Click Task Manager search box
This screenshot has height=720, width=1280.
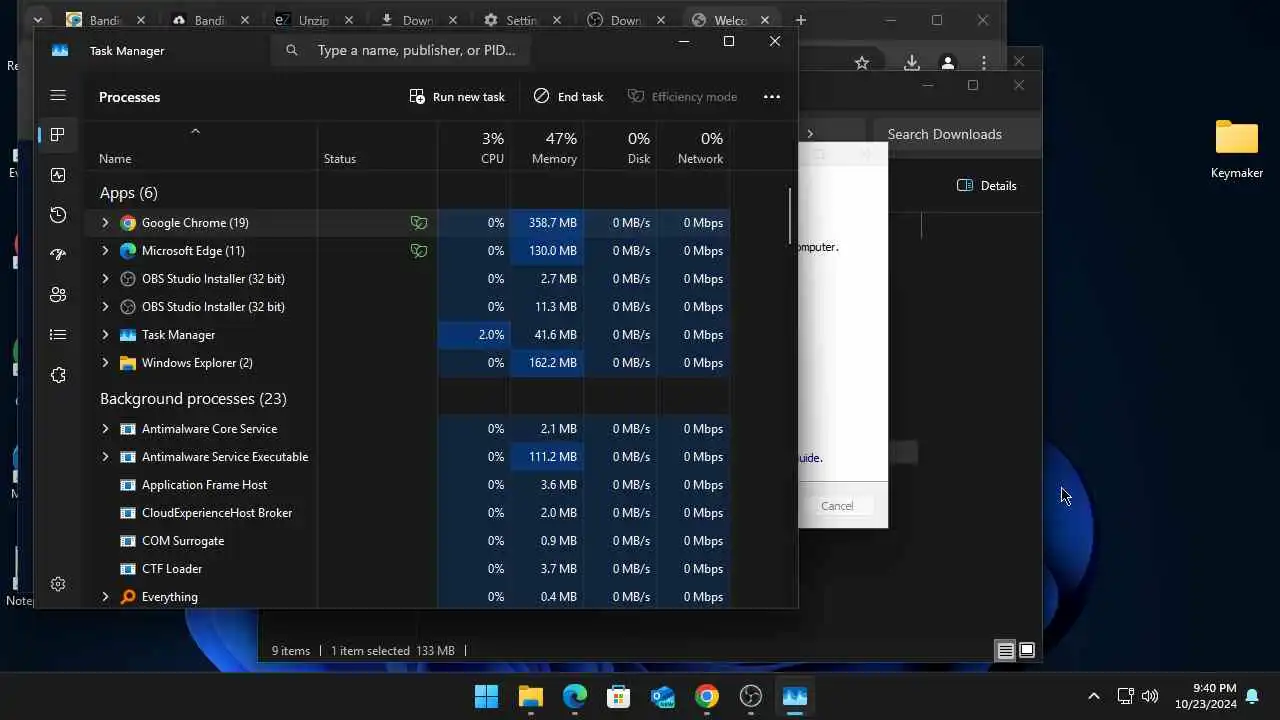click(x=400, y=50)
